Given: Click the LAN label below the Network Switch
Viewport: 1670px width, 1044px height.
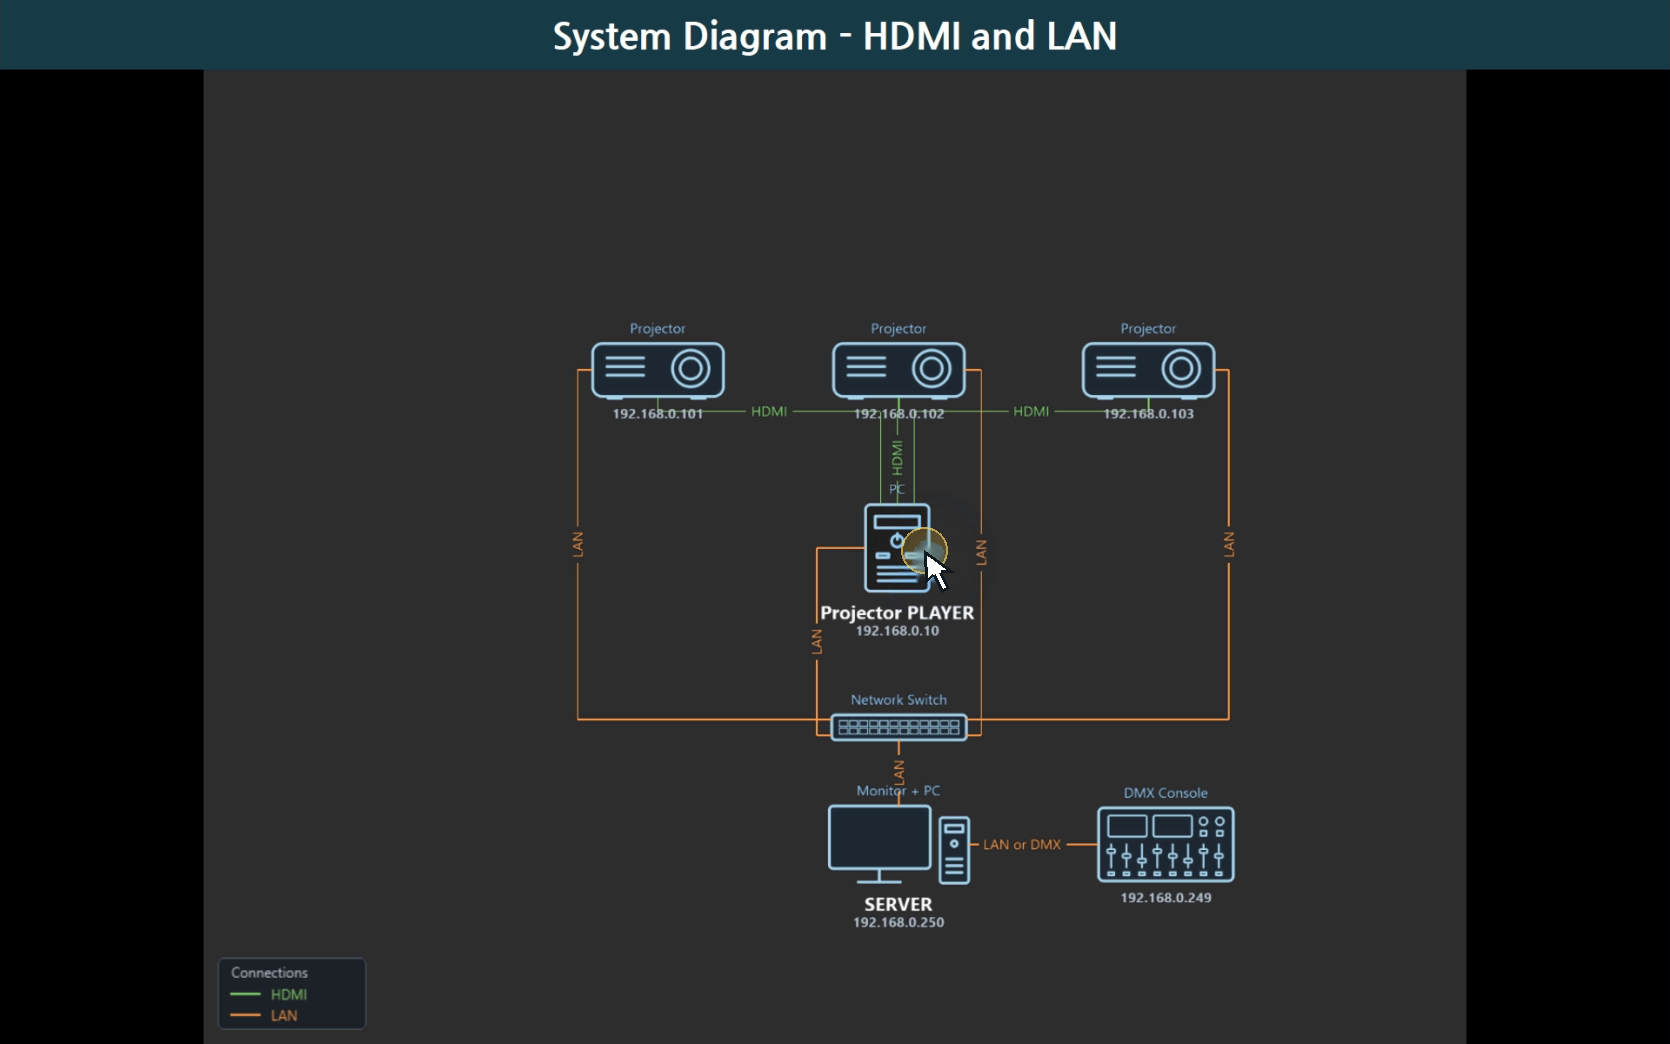Looking at the screenshot, I should [899, 772].
